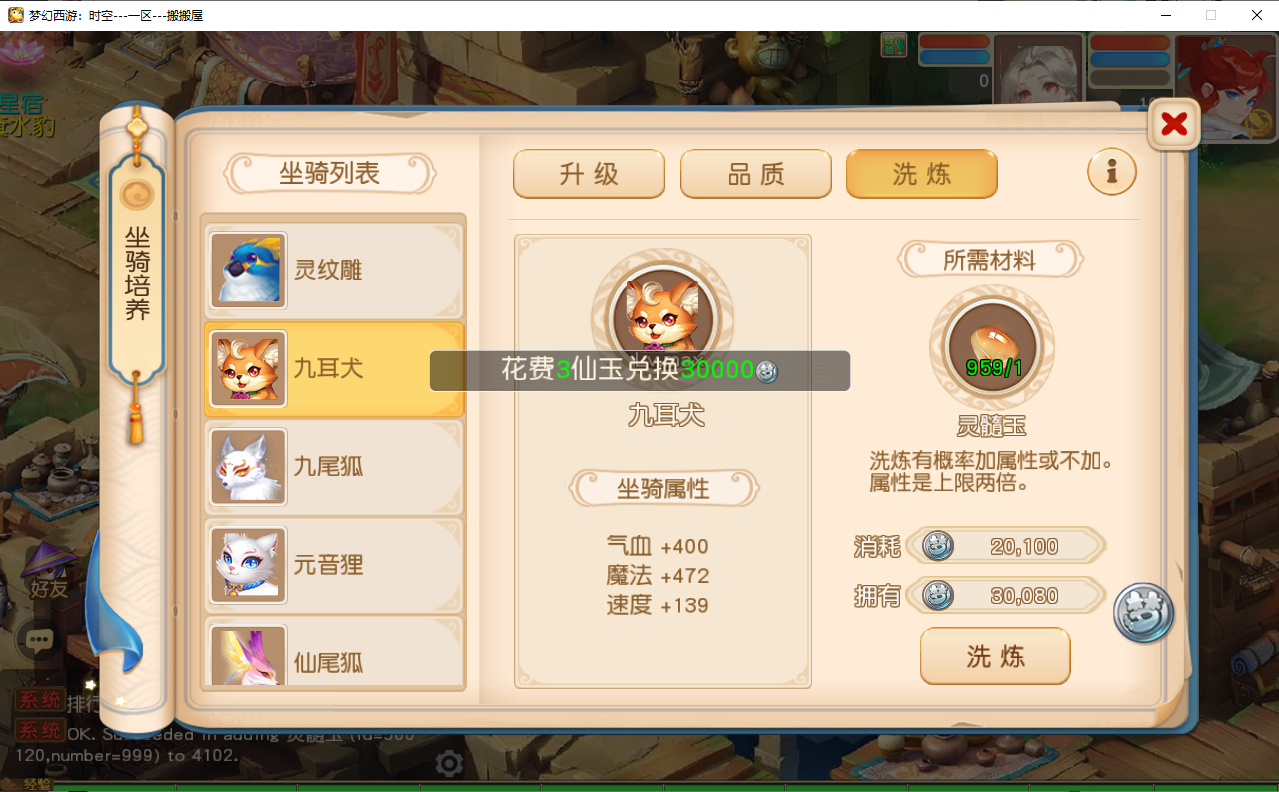Click the 洗炼 refine button
Image resolution: width=1279 pixels, height=792 pixels.
tap(995, 656)
